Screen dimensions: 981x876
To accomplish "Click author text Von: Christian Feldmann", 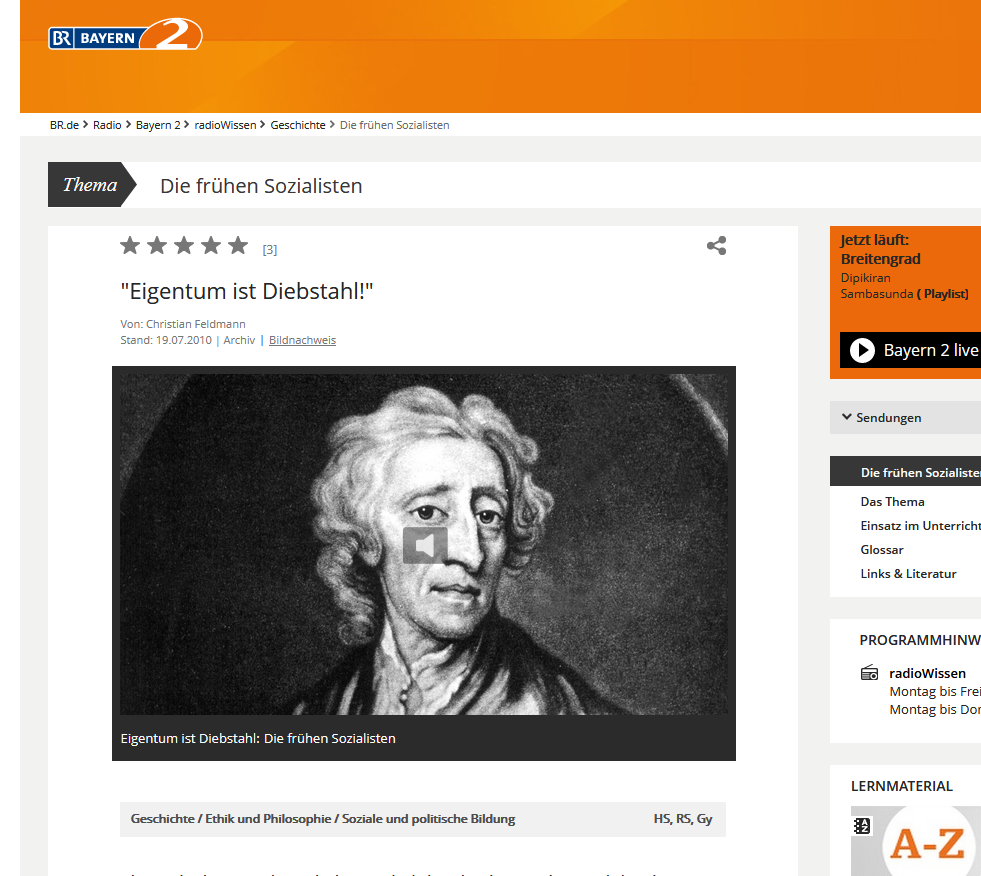I will pos(183,324).
